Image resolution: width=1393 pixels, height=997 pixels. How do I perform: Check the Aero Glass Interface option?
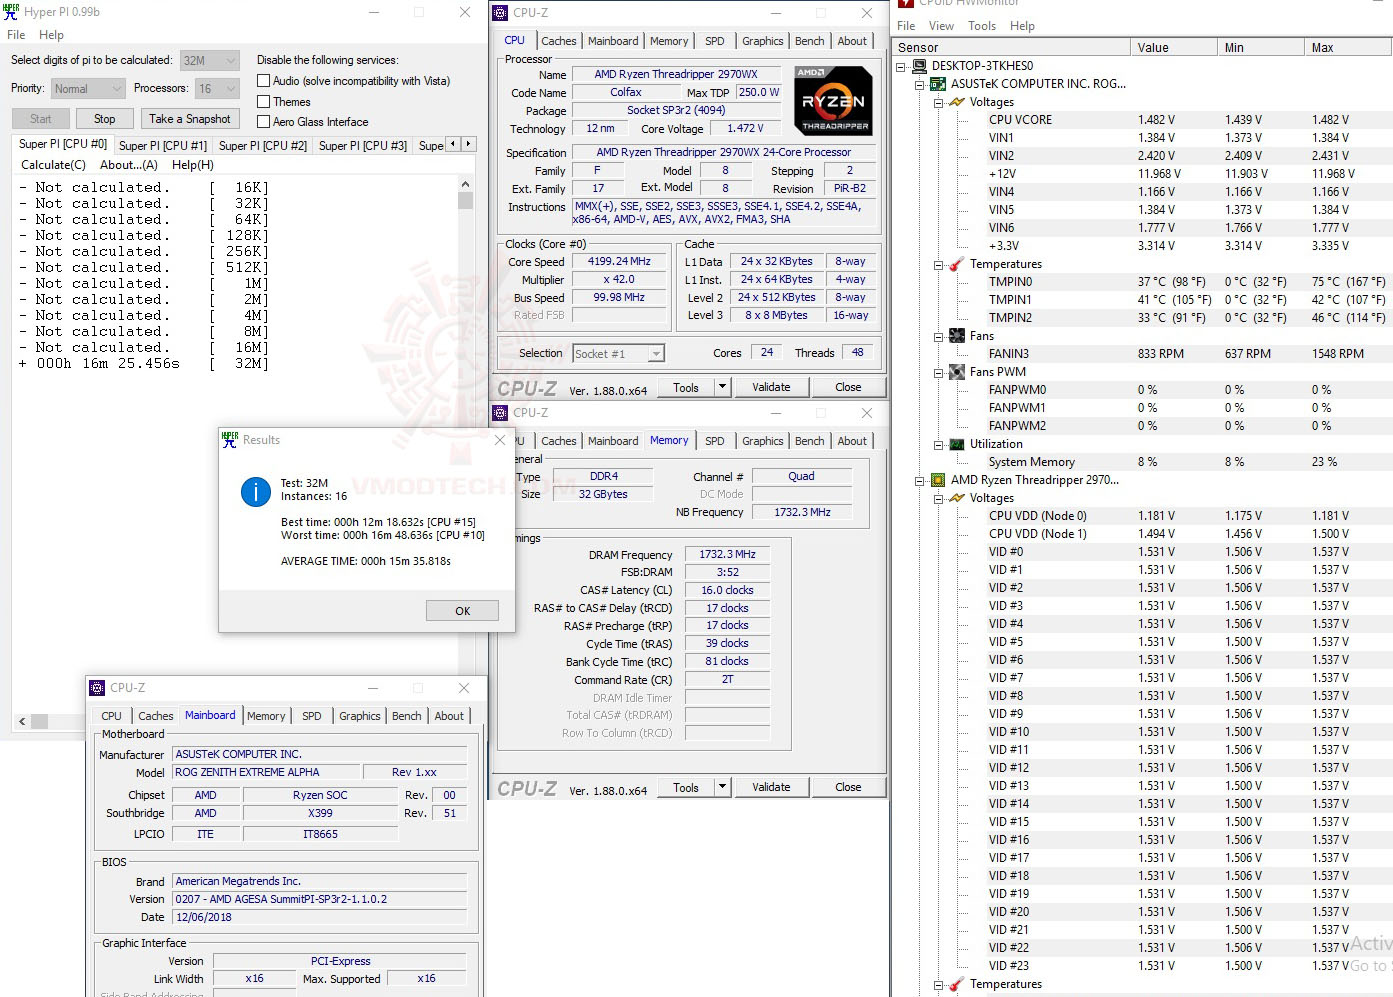pyautogui.click(x=265, y=122)
